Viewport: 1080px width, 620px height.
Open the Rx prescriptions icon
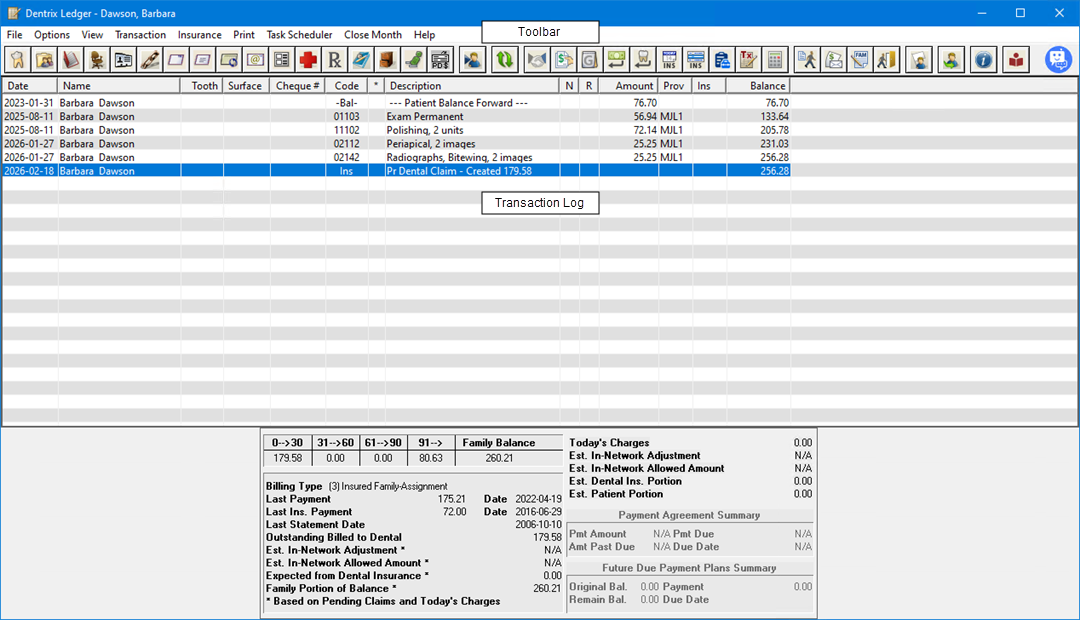click(x=335, y=60)
